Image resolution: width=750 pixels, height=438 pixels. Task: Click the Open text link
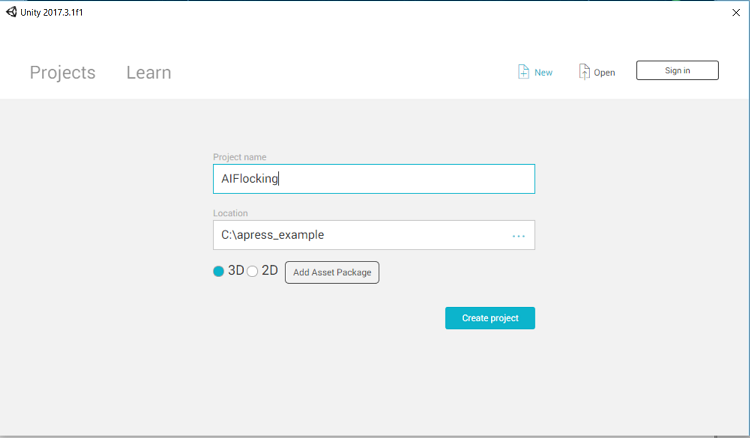point(604,73)
